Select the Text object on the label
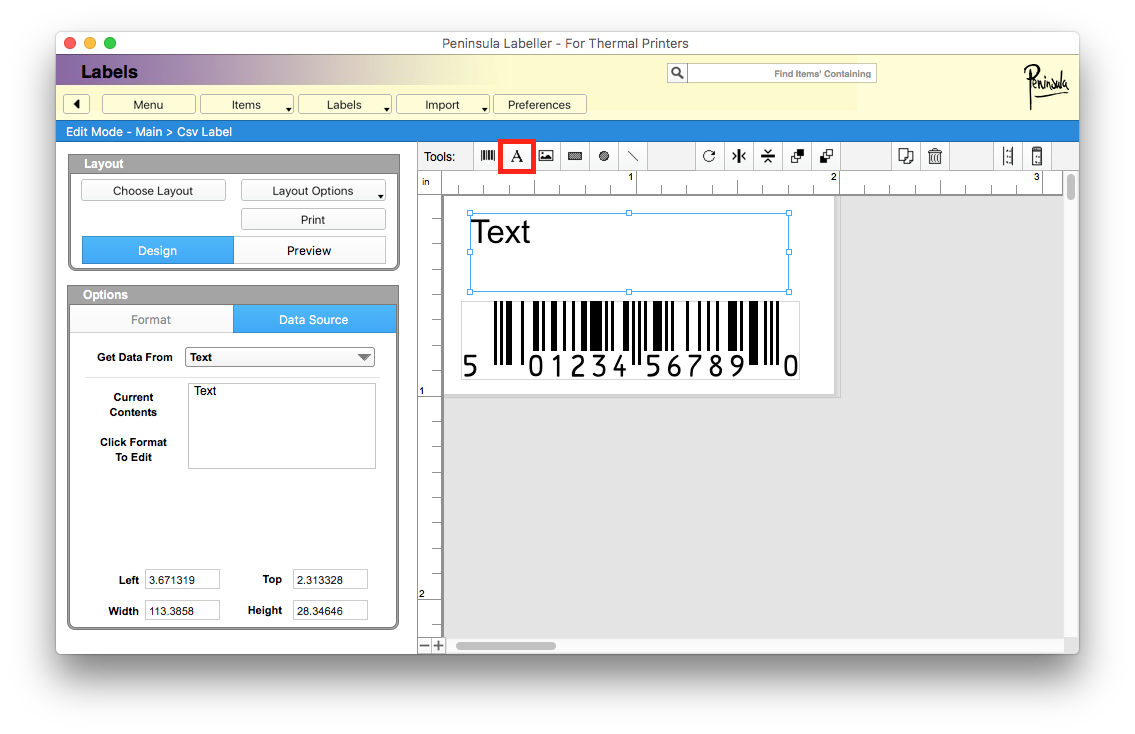Viewport: 1135px width, 734px height. (630, 253)
